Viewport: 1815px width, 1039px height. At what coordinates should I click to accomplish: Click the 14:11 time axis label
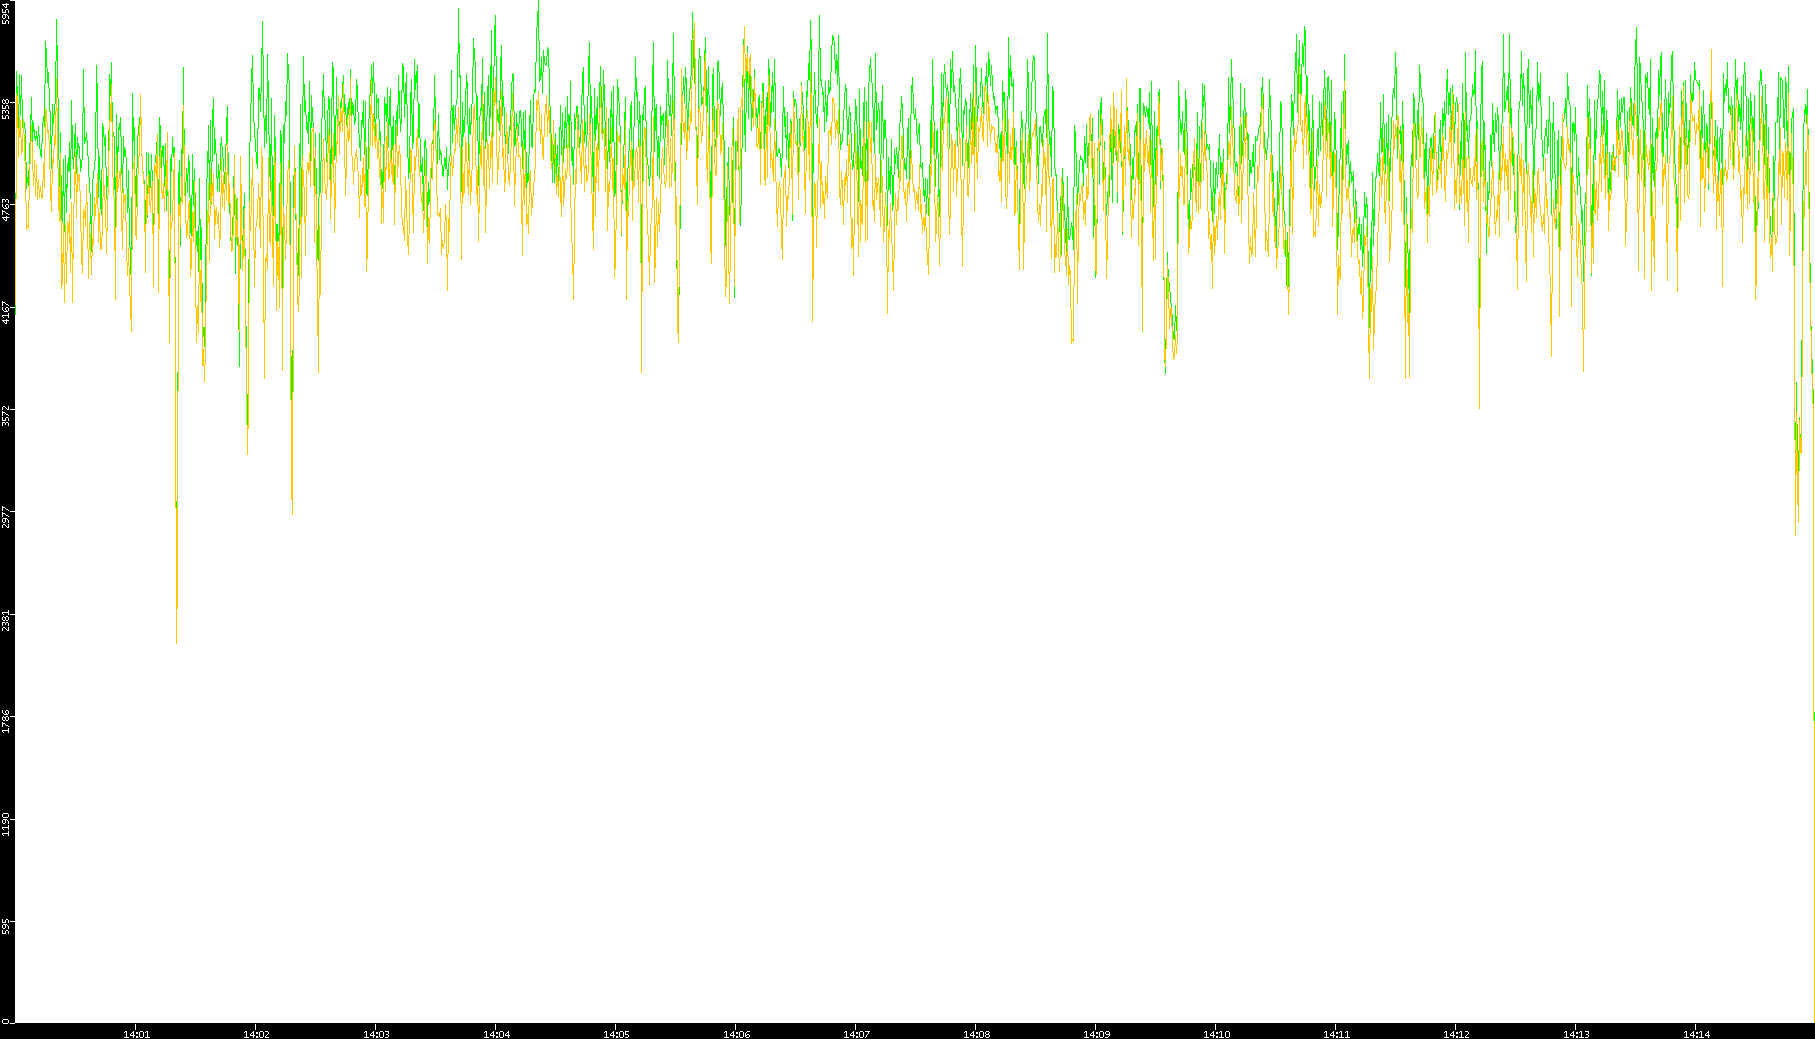point(1336,1034)
